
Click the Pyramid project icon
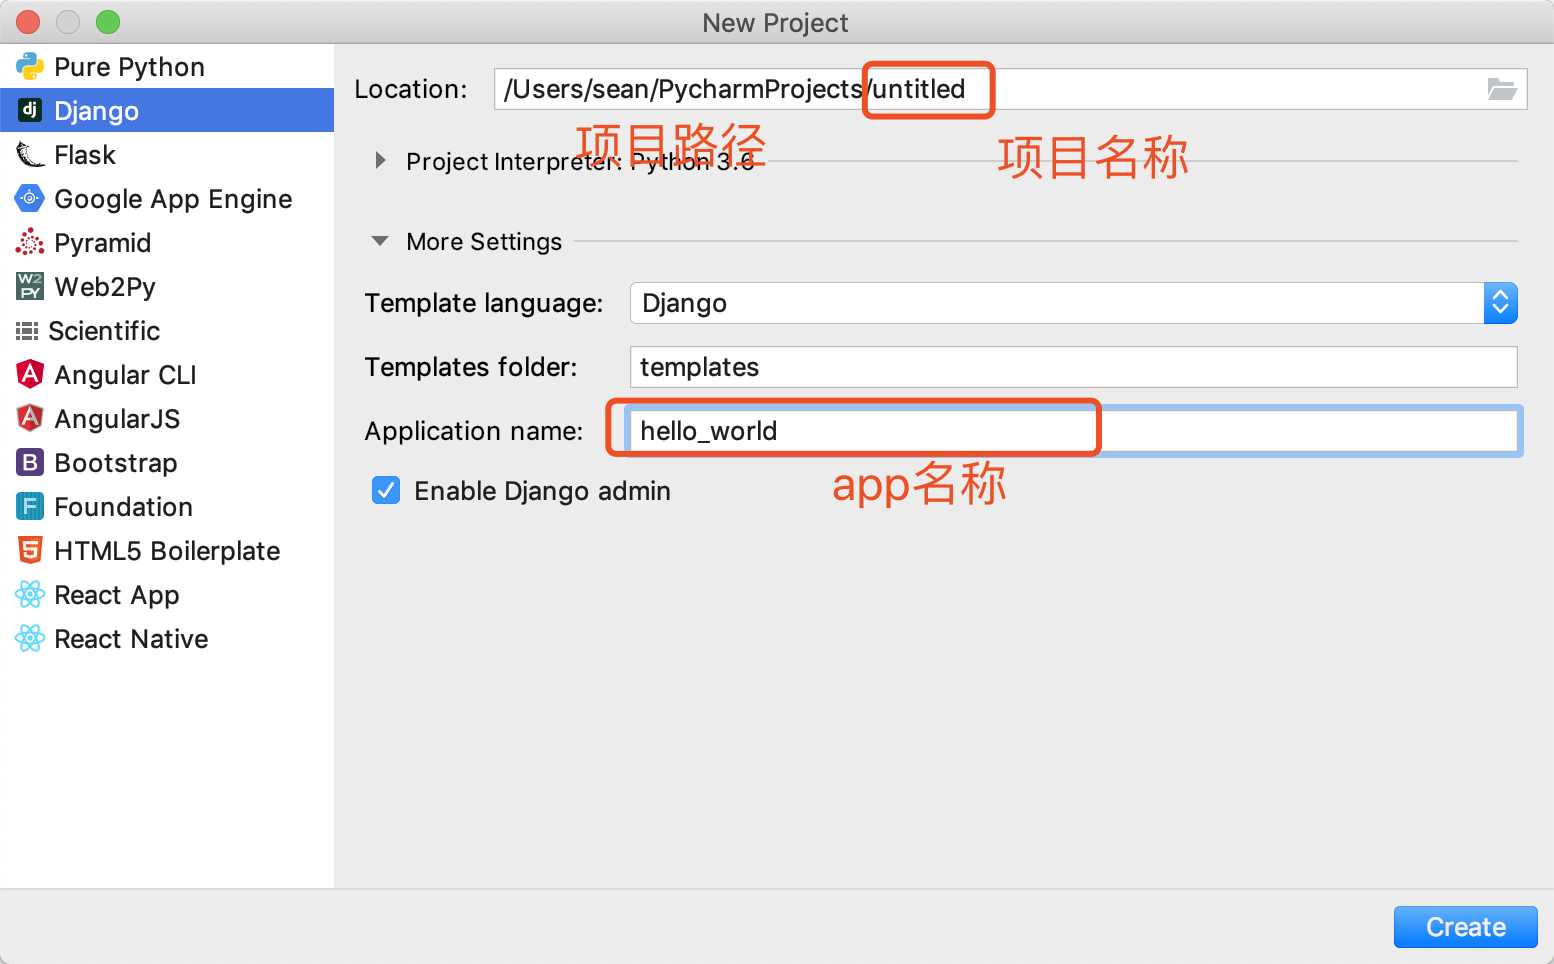coord(30,242)
